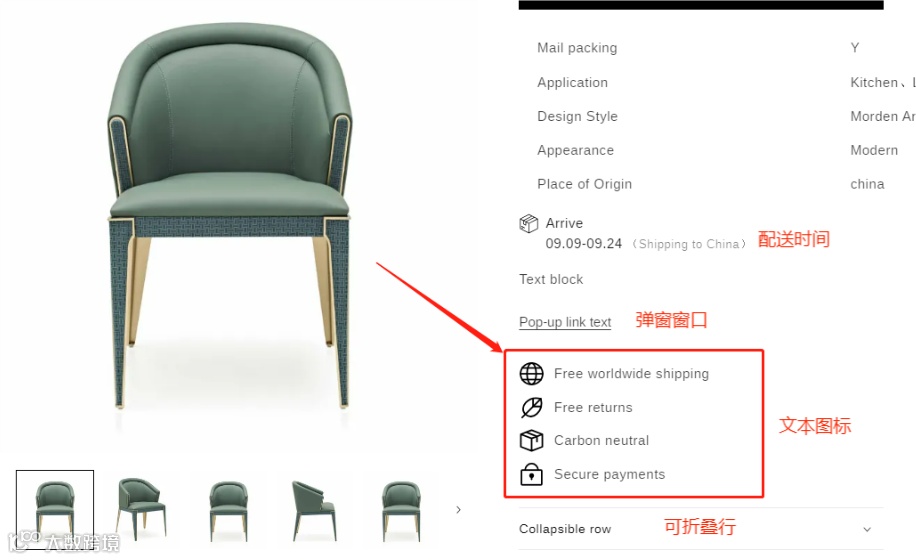Click the padlock icon for Secure payments

531,474
